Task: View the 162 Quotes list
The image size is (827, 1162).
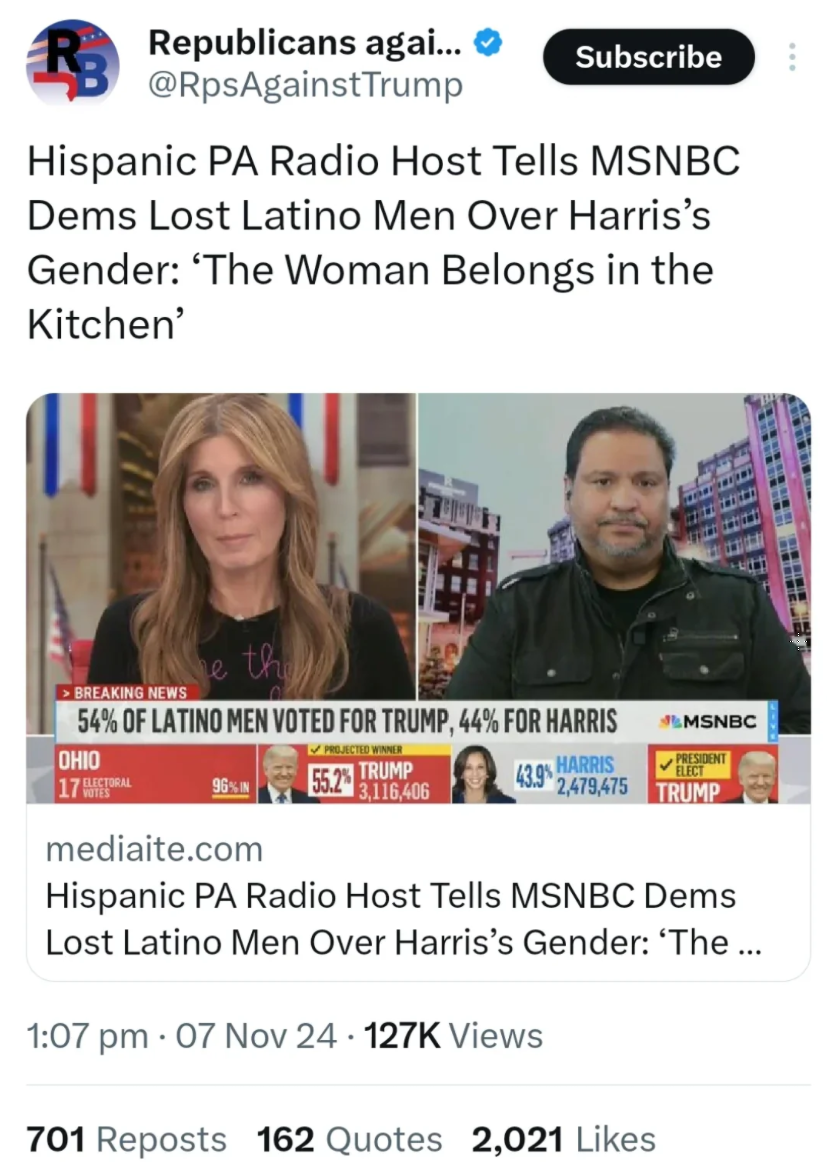Action: 349,1138
